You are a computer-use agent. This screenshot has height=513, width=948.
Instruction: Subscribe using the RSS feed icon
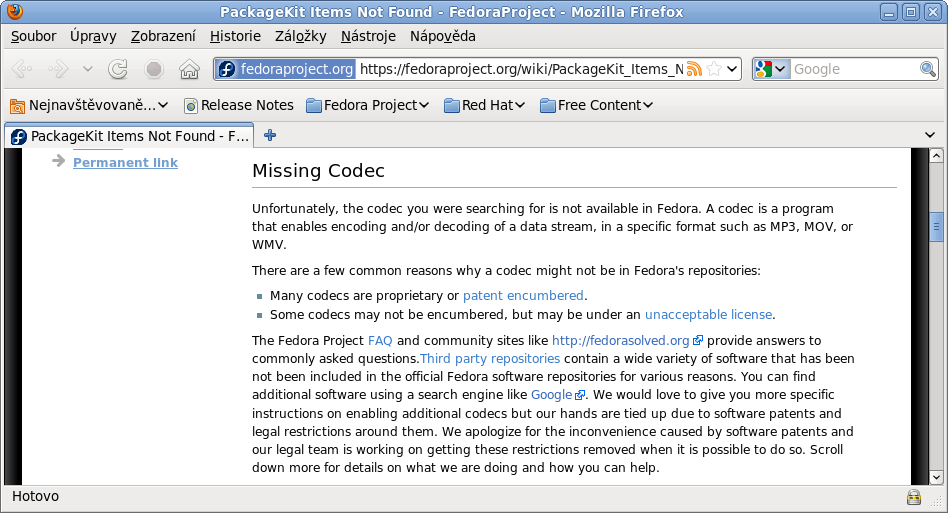click(695, 69)
